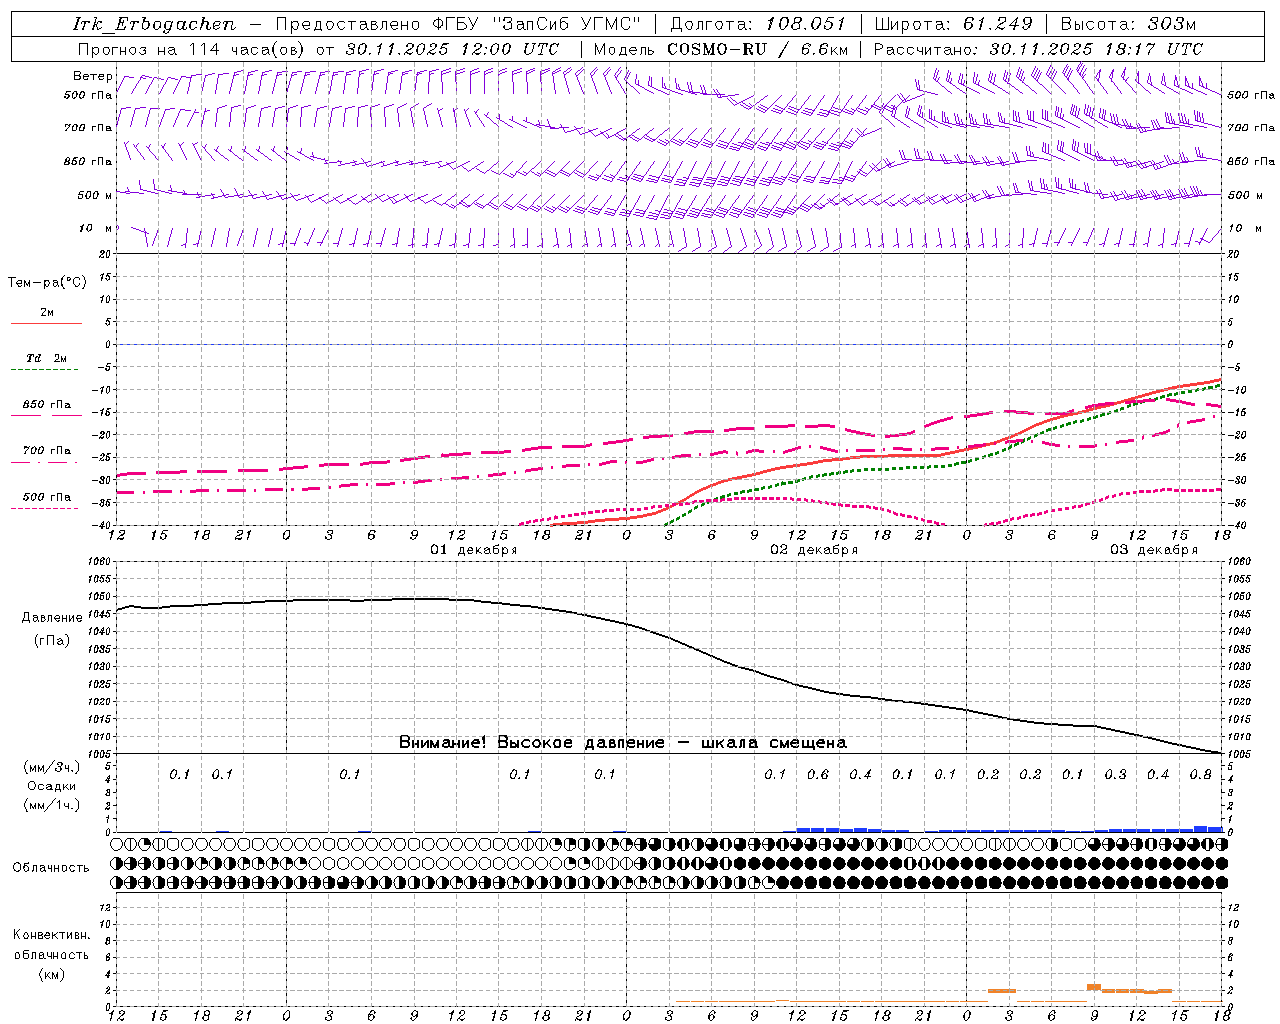Select forecast start time "30.11.2025 12:00 UTC"

coord(452,49)
